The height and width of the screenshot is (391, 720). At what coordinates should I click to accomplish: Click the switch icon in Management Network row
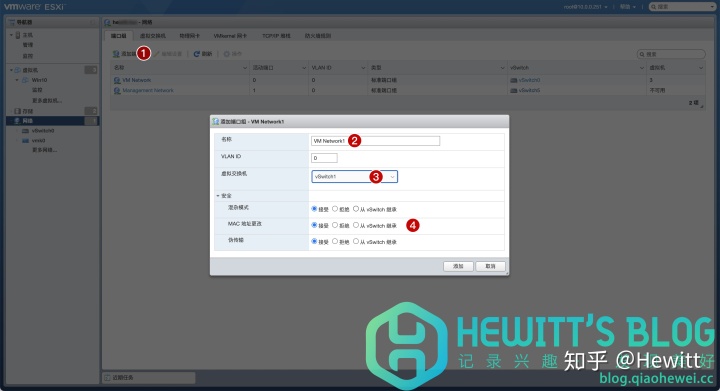(513, 90)
